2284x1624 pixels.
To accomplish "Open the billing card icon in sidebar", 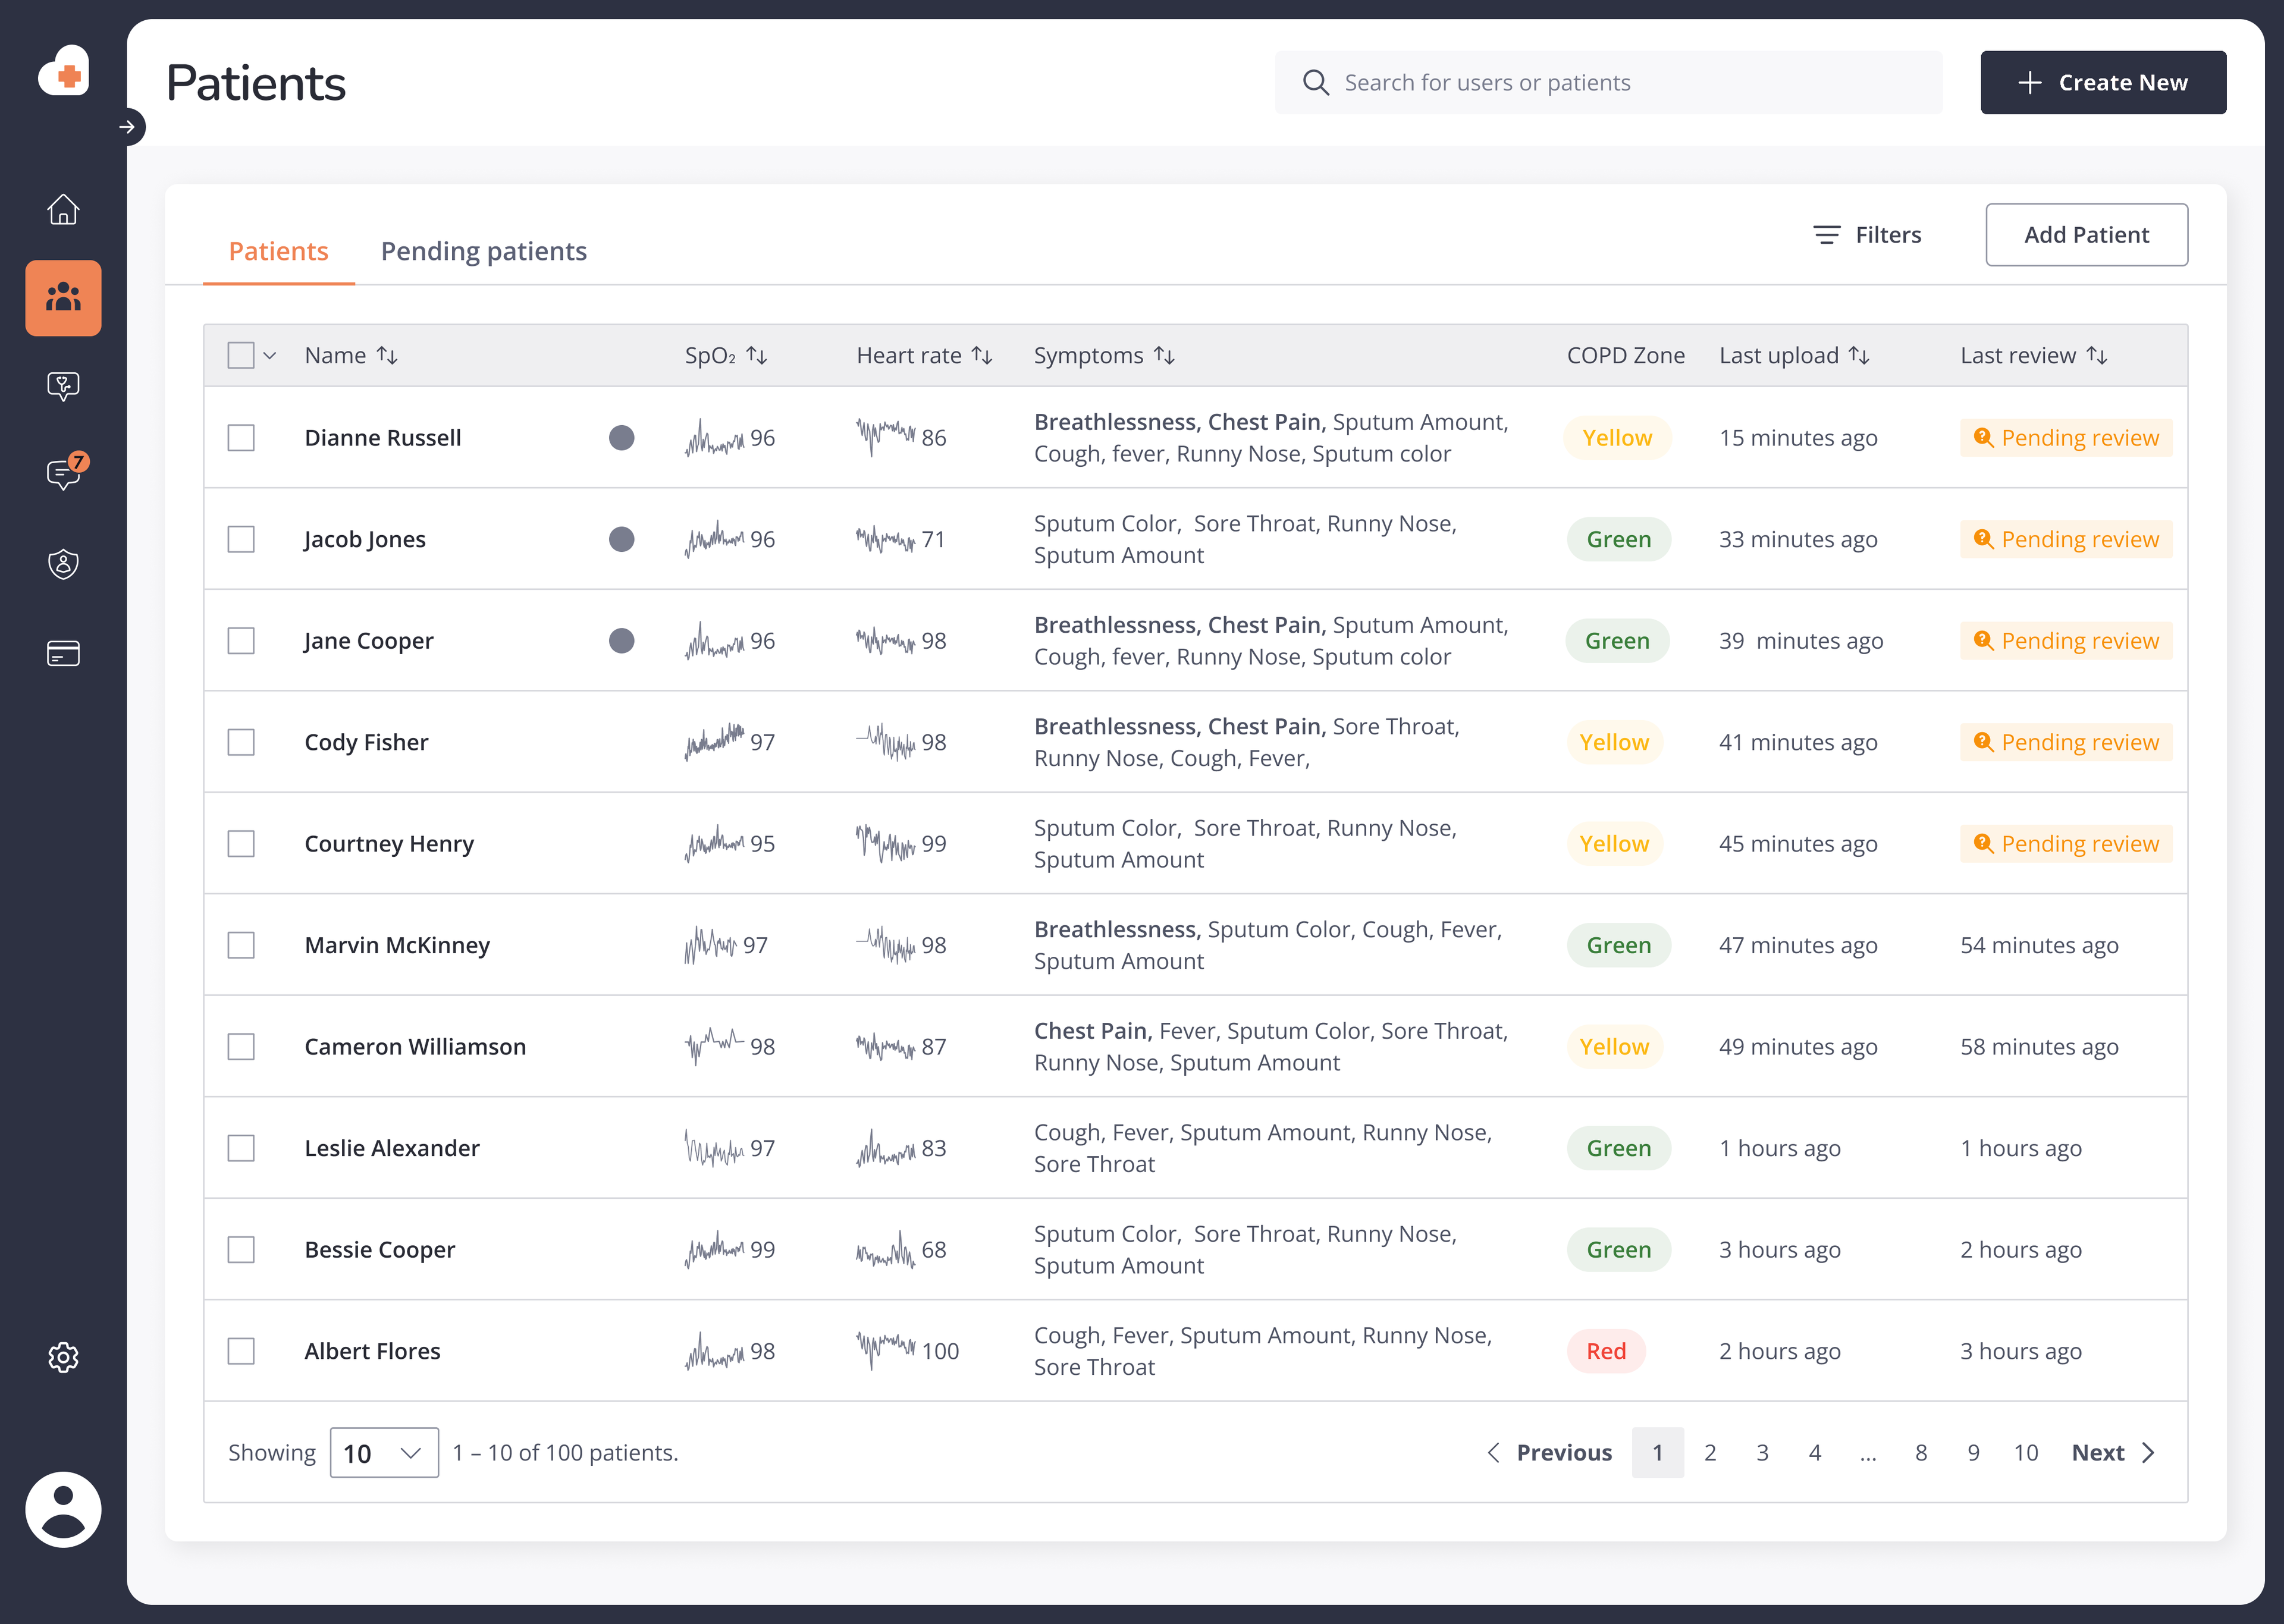I will (63, 653).
